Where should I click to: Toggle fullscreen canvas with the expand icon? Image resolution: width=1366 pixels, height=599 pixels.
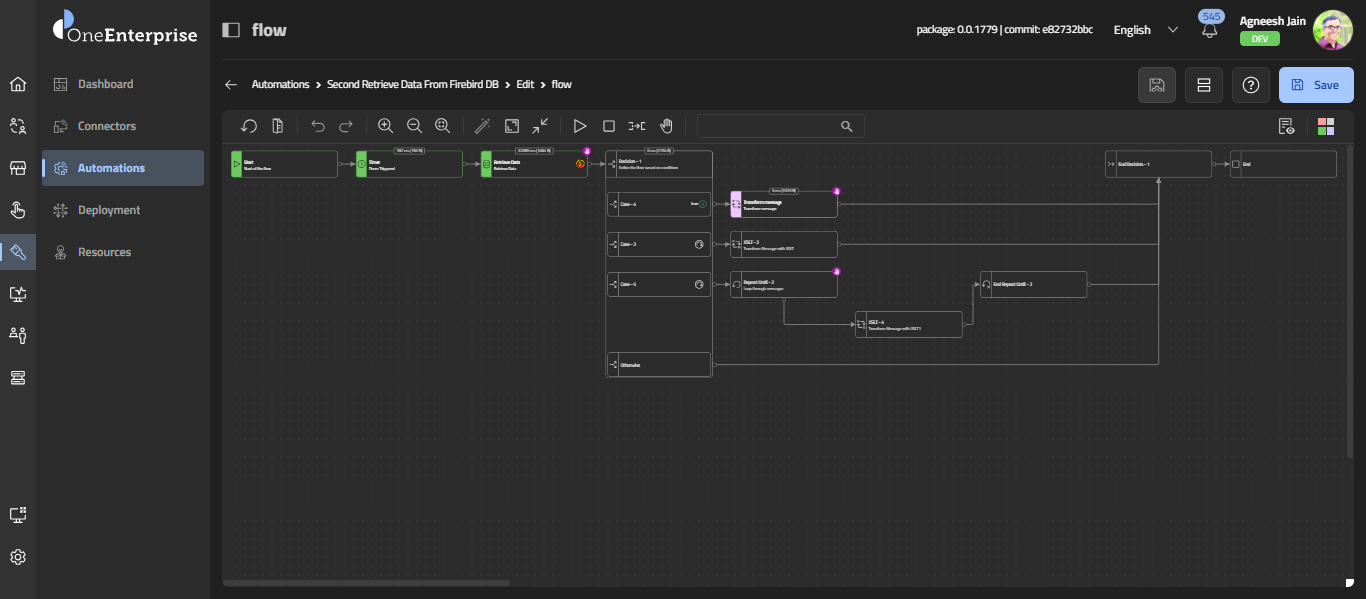[511, 126]
